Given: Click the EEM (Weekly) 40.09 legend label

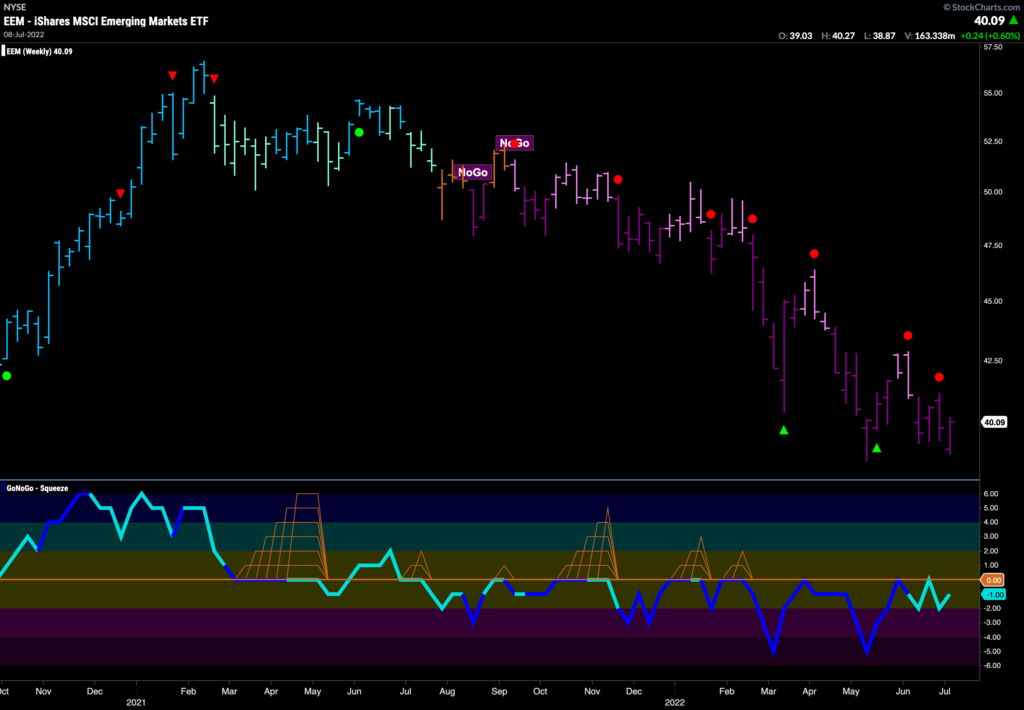Looking at the screenshot, I should tap(39, 52).
